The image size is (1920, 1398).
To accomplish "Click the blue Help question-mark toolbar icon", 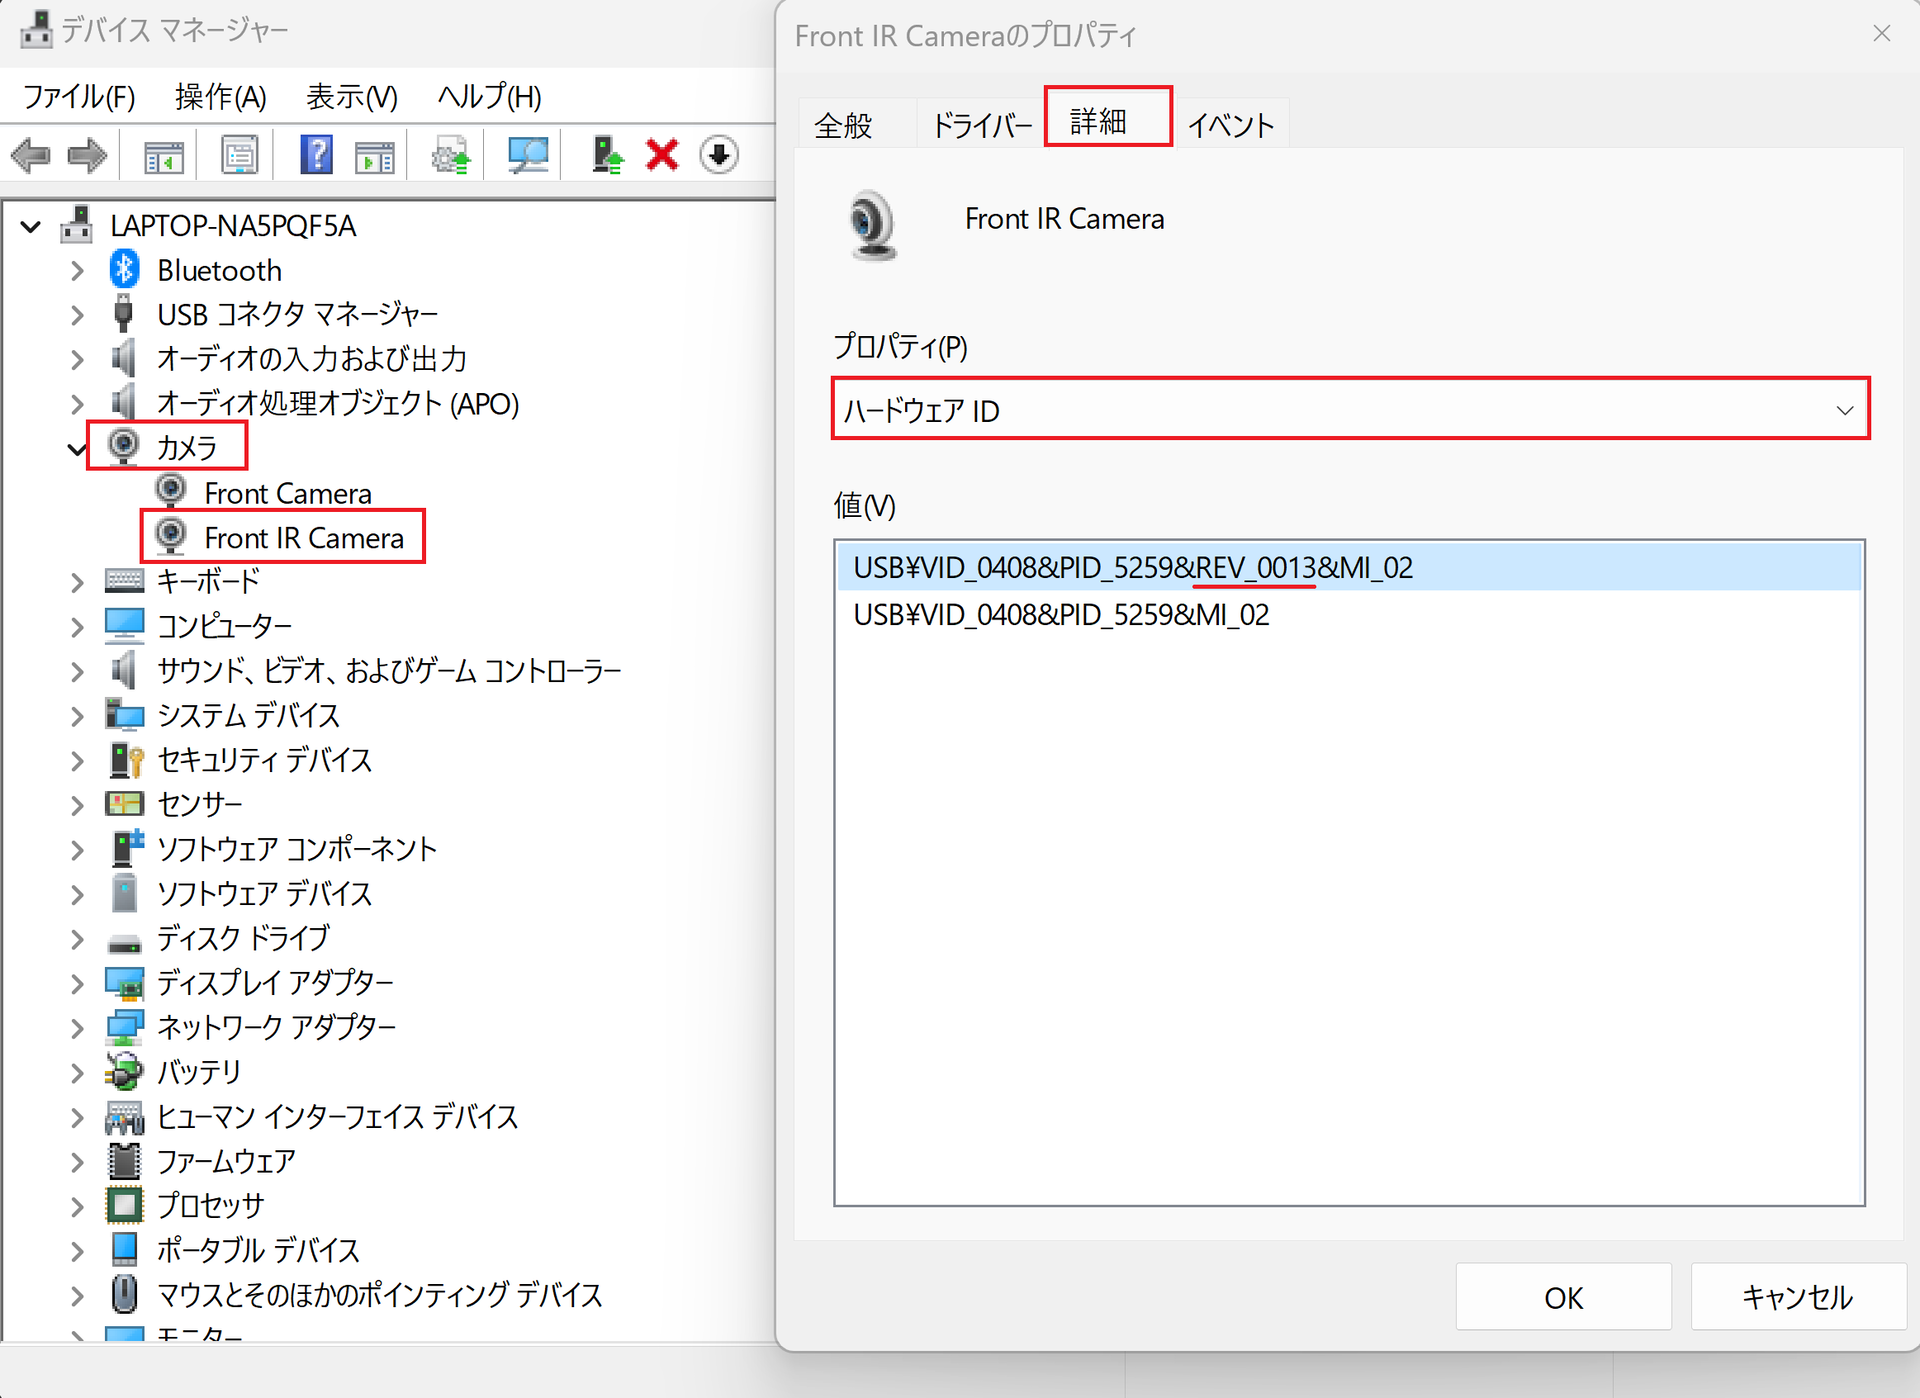I will [x=316, y=156].
